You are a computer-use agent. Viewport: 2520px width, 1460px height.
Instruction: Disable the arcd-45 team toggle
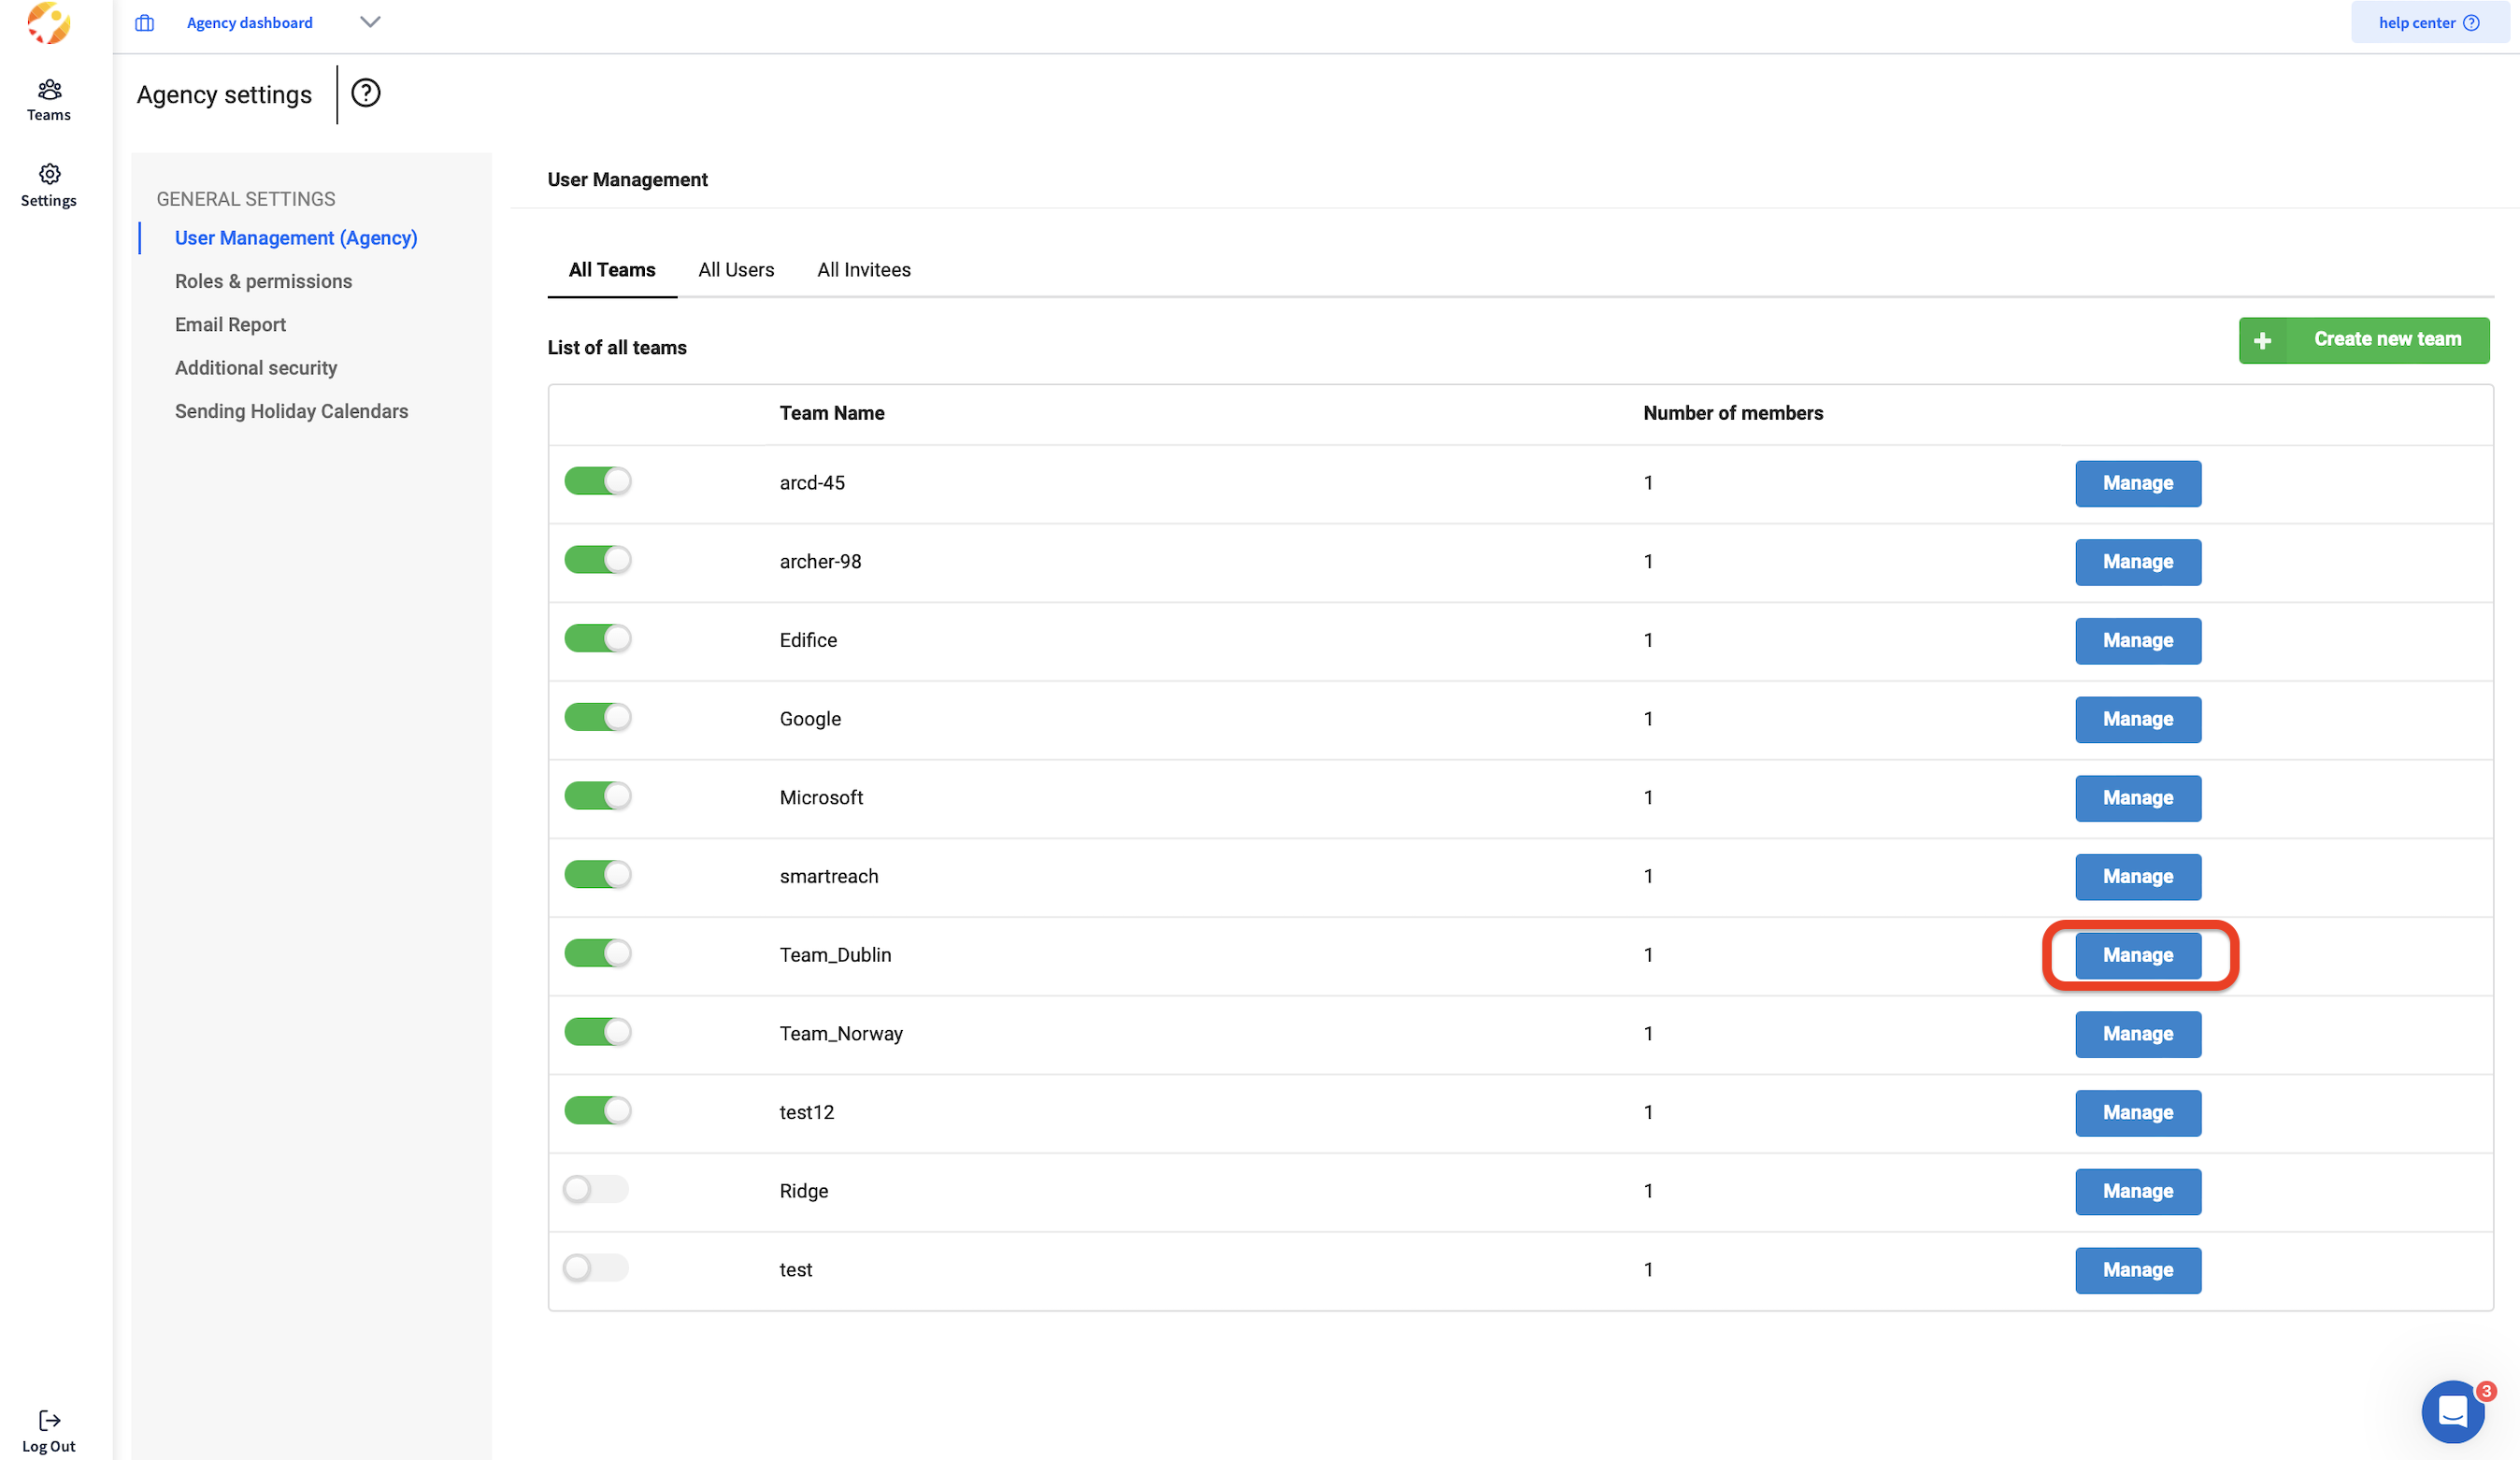[x=597, y=481]
